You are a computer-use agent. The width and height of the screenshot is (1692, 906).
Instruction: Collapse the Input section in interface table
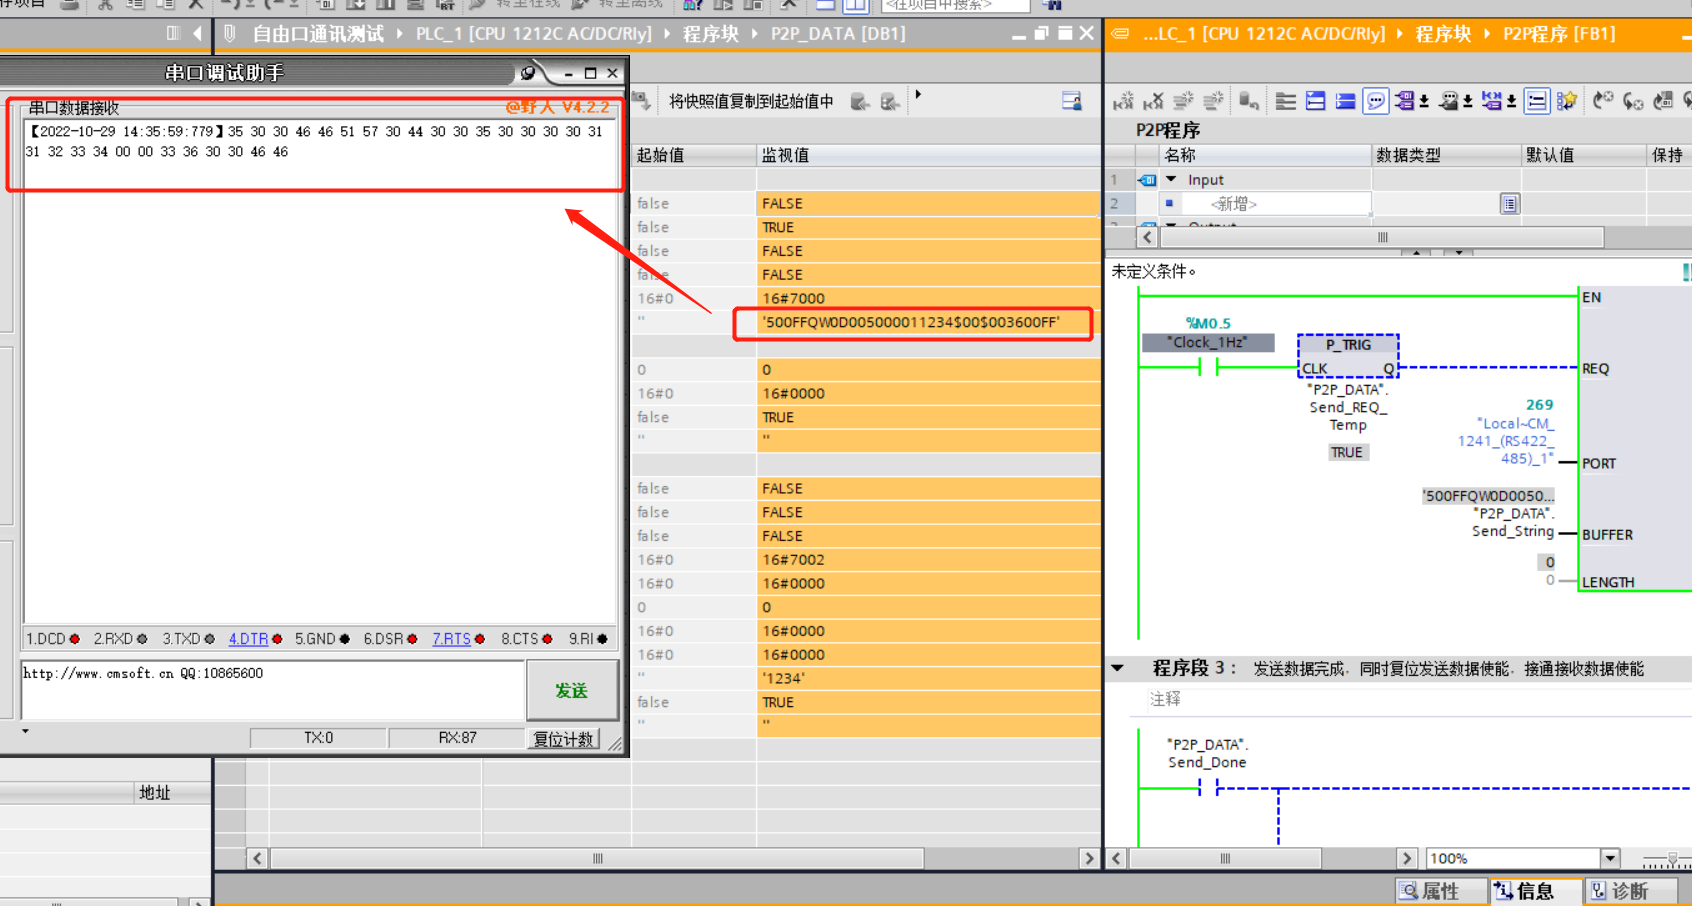(1171, 180)
